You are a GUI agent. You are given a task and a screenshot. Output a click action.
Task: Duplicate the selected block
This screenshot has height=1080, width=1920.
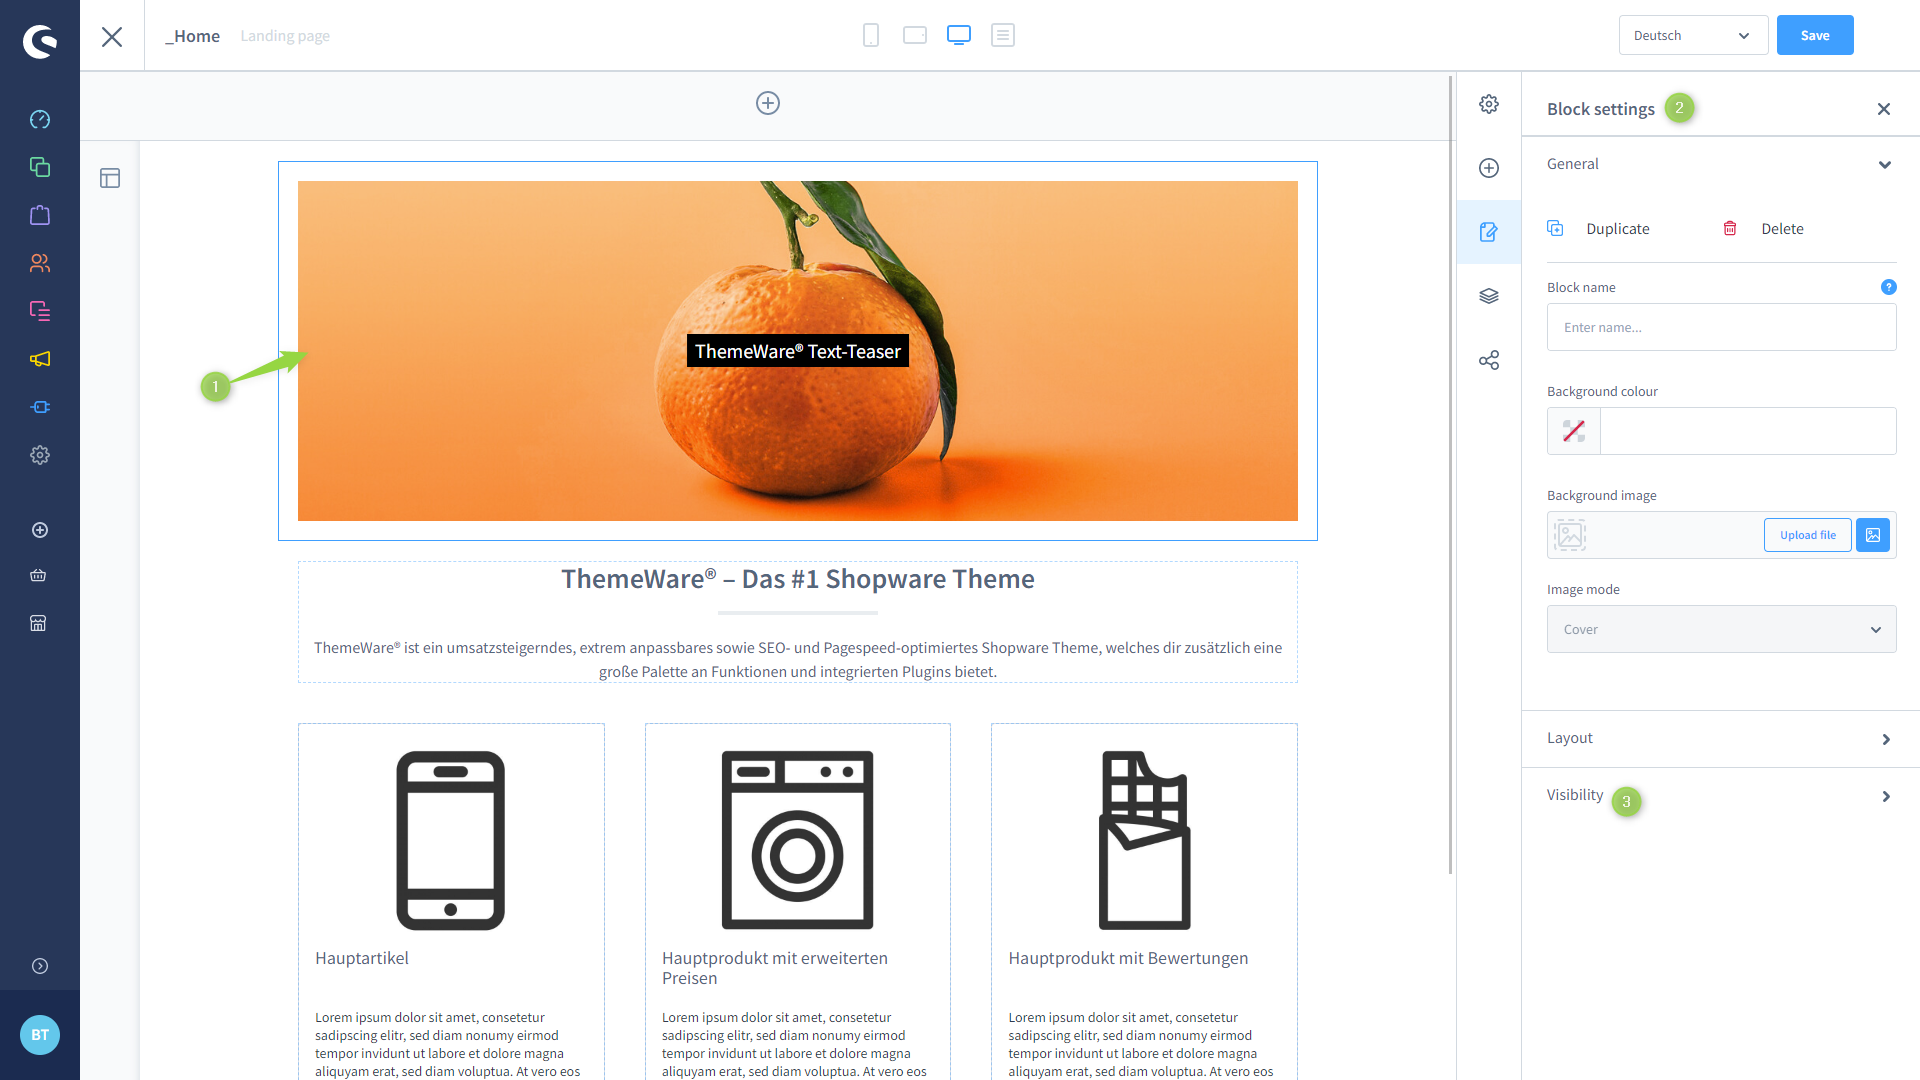pos(1599,229)
